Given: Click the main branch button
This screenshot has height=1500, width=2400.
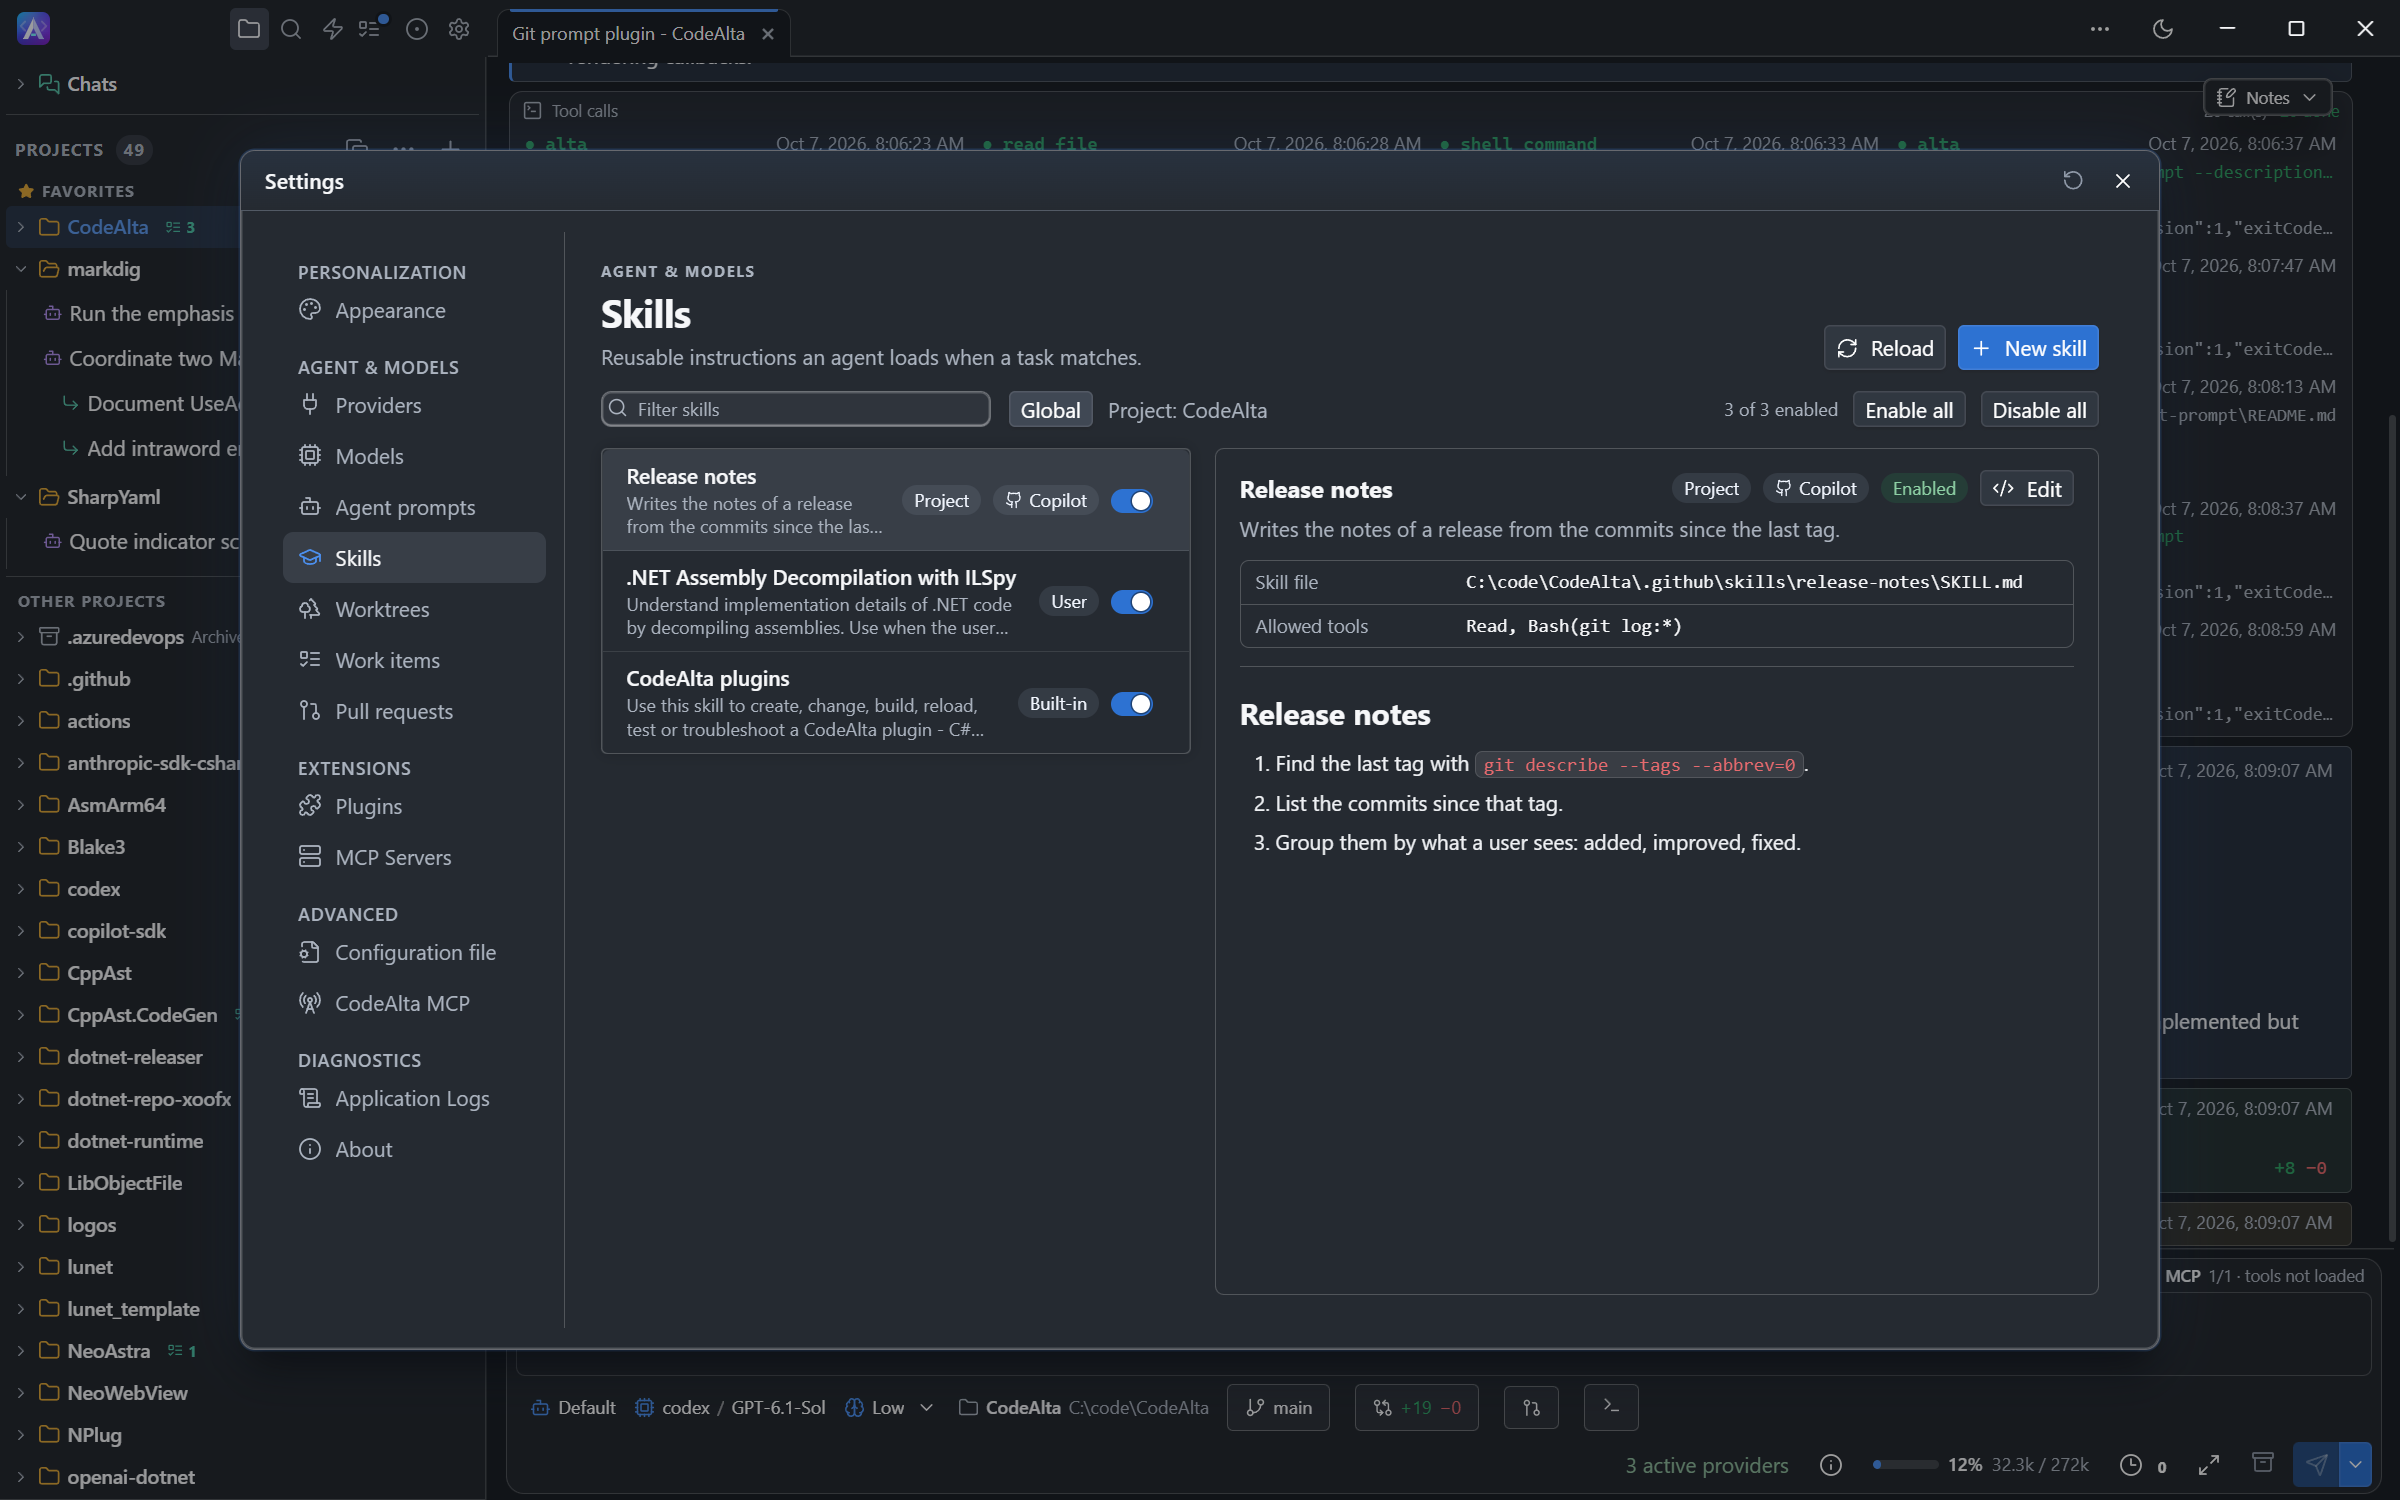Looking at the screenshot, I should pyautogui.click(x=1278, y=1407).
